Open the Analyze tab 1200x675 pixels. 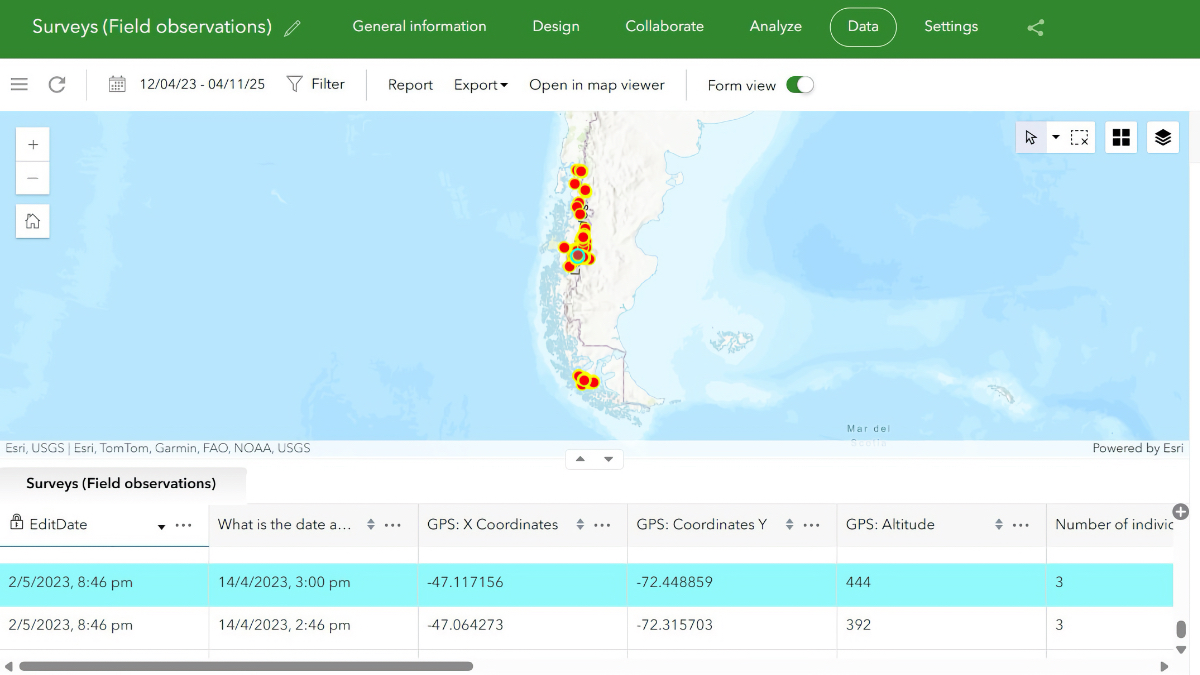[776, 27]
